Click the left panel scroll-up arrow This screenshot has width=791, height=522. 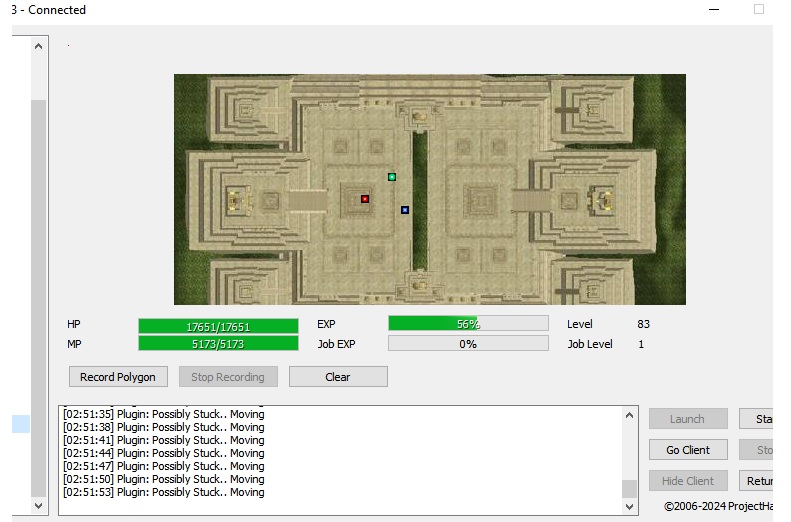39,47
